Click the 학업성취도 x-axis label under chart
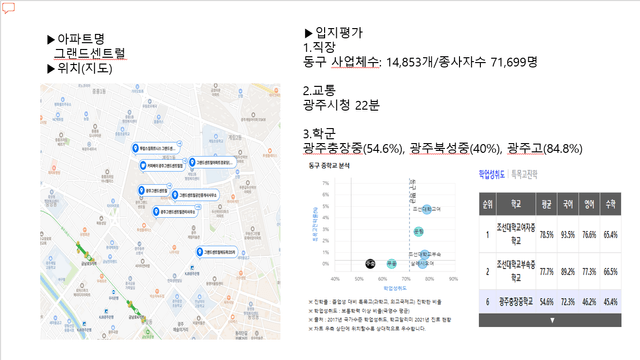The image size is (640, 360). tap(395, 288)
